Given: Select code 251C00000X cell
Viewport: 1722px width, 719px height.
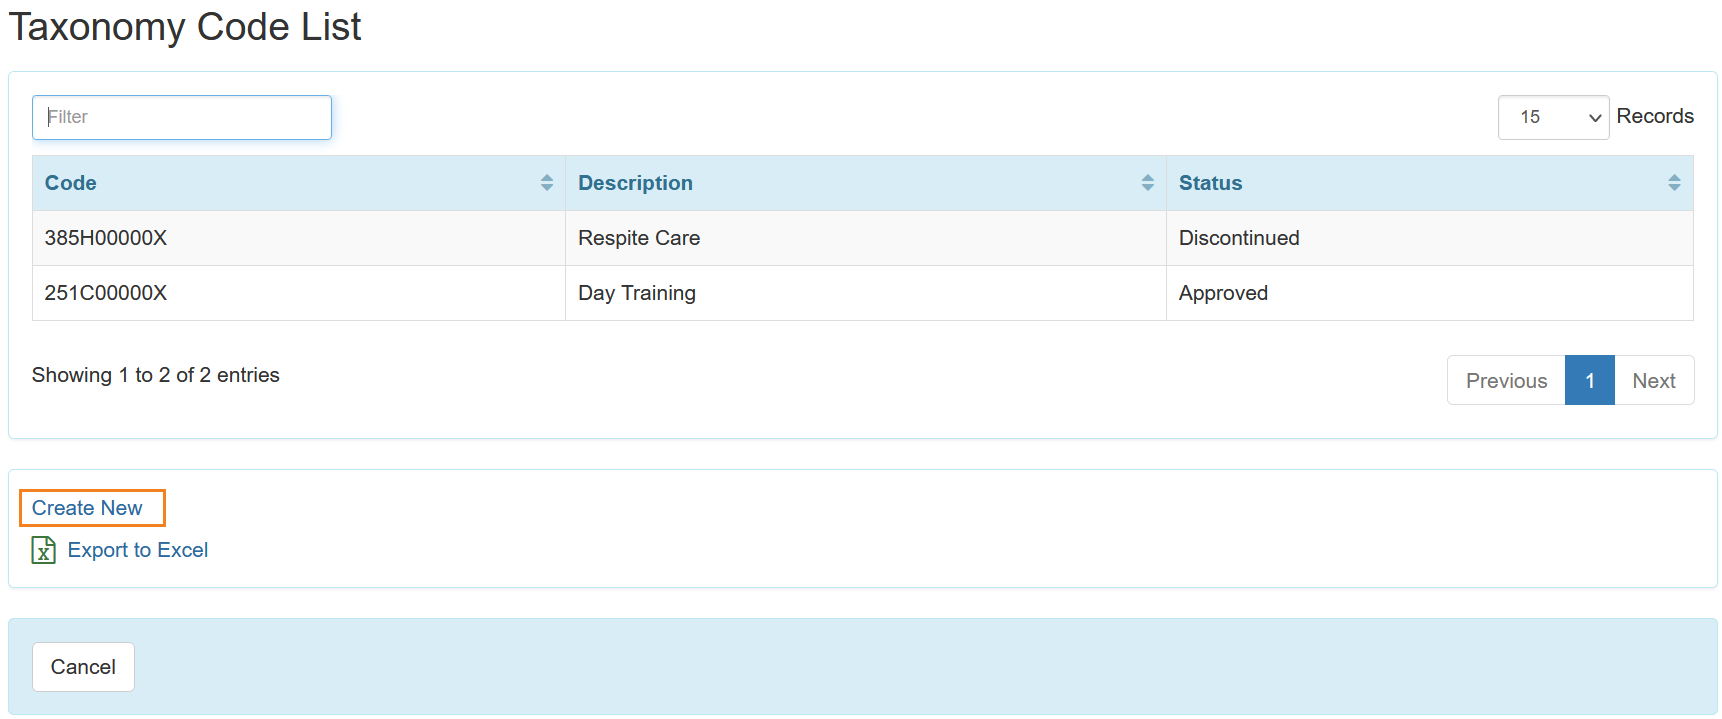Looking at the screenshot, I should pos(106,293).
